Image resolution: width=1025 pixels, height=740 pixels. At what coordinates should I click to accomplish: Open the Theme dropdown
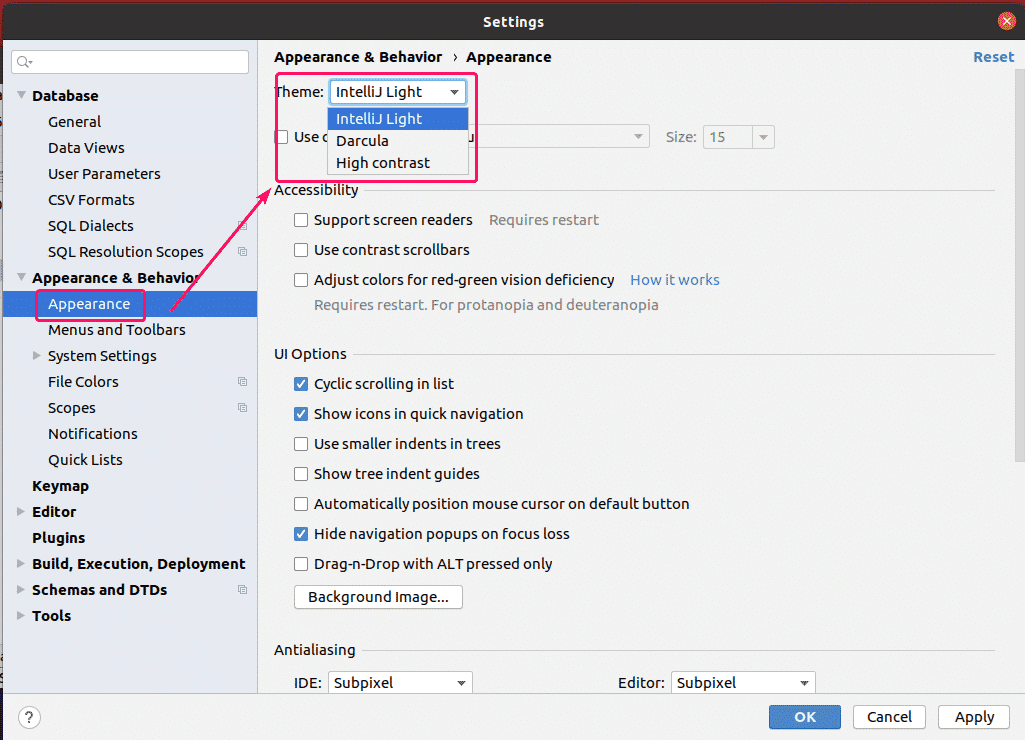coord(397,92)
